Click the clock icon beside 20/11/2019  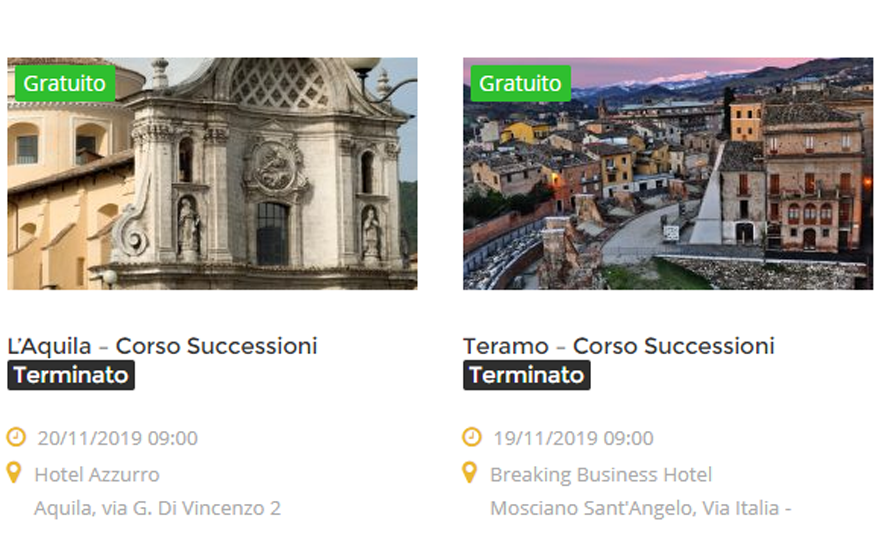16,437
